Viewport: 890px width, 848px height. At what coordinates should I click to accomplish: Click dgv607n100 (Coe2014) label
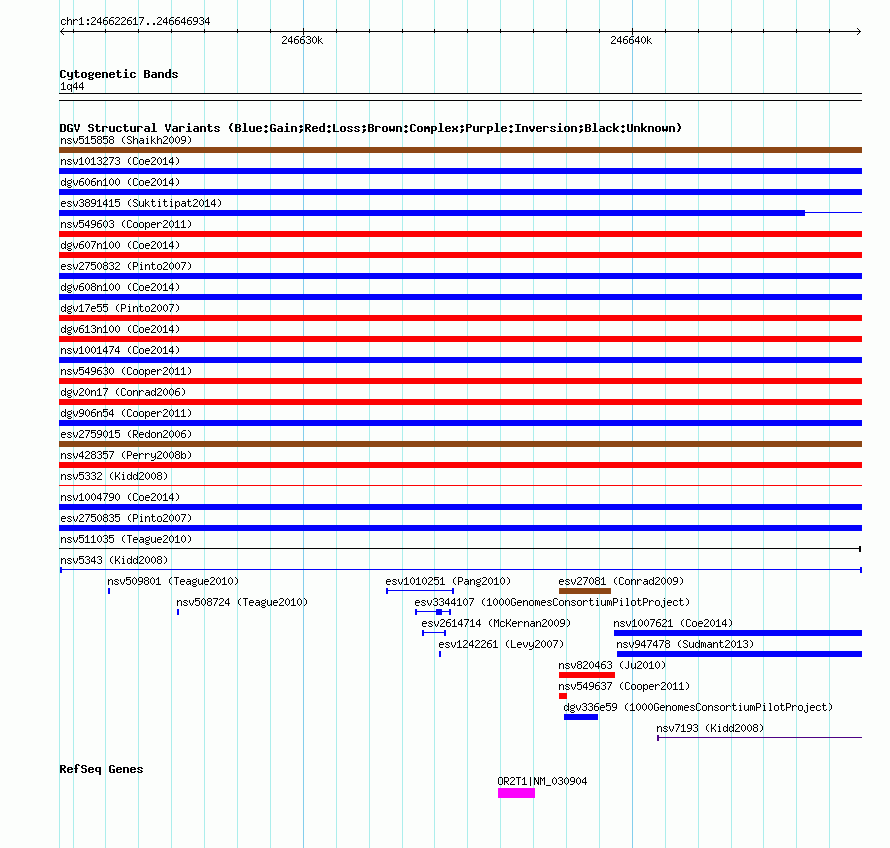[x=120, y=245]
